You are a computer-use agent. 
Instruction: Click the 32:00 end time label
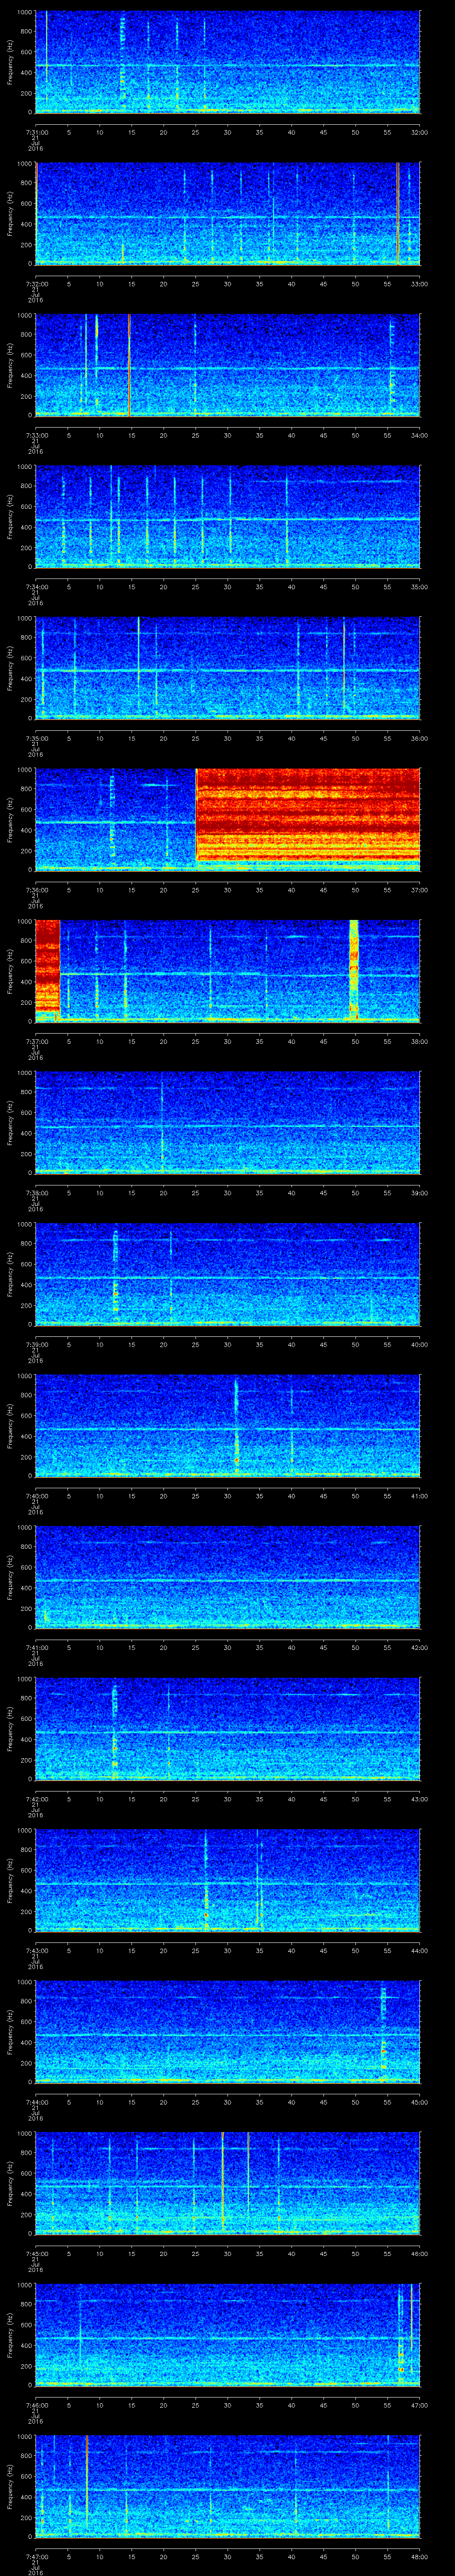coord(419,132)
